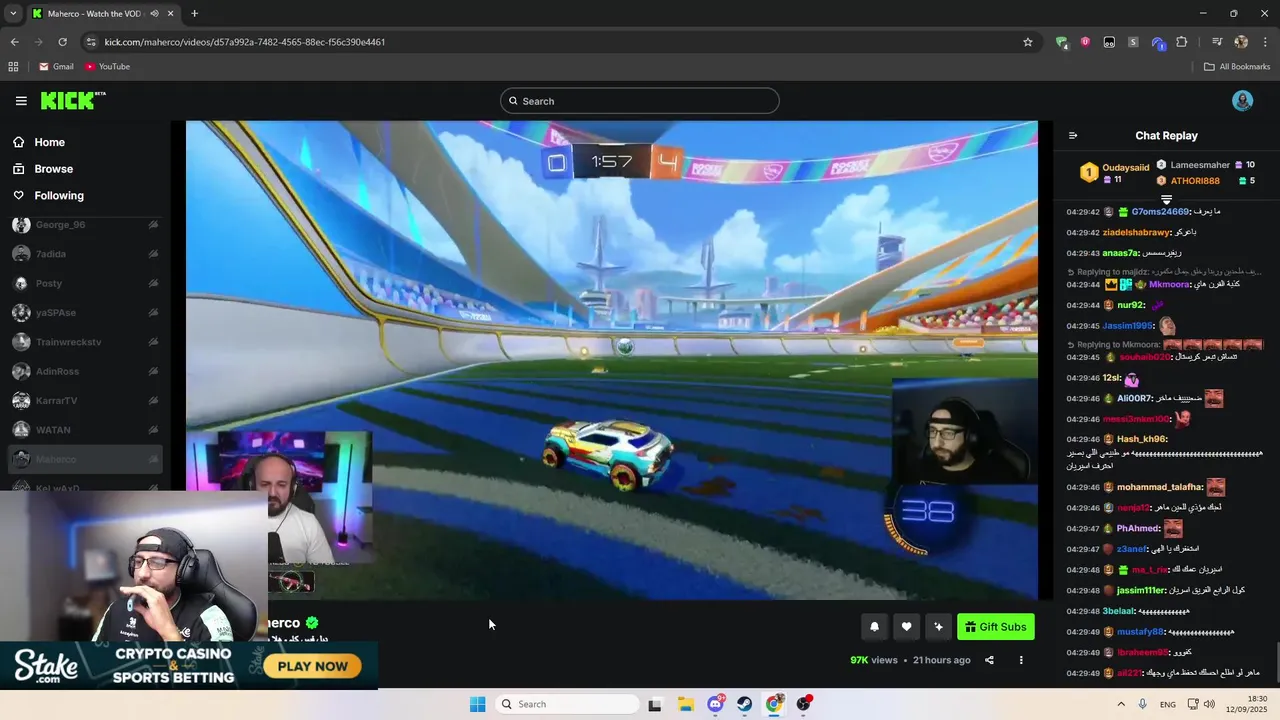This screenshot has height=720, width=1280.
Task: Open the green extension with badge 4
Action: pyautogui.click(x=1062, y=42)
